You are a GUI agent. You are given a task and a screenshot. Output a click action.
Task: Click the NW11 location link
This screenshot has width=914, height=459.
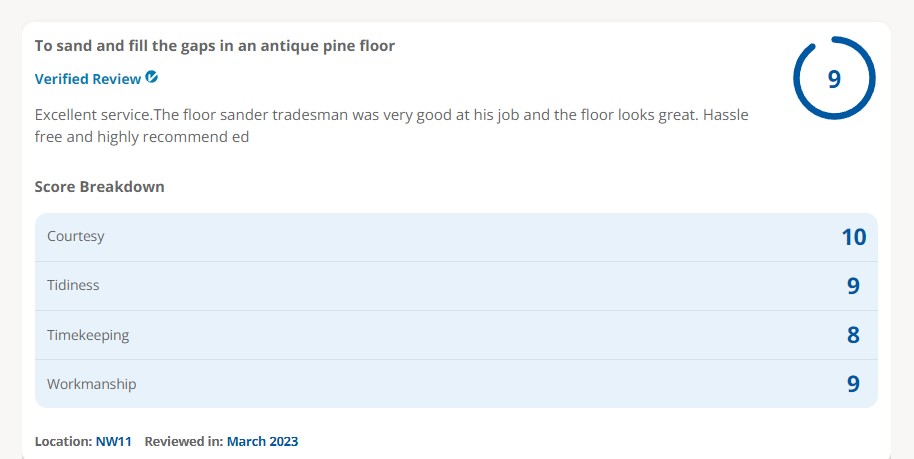tap(113, 441)
